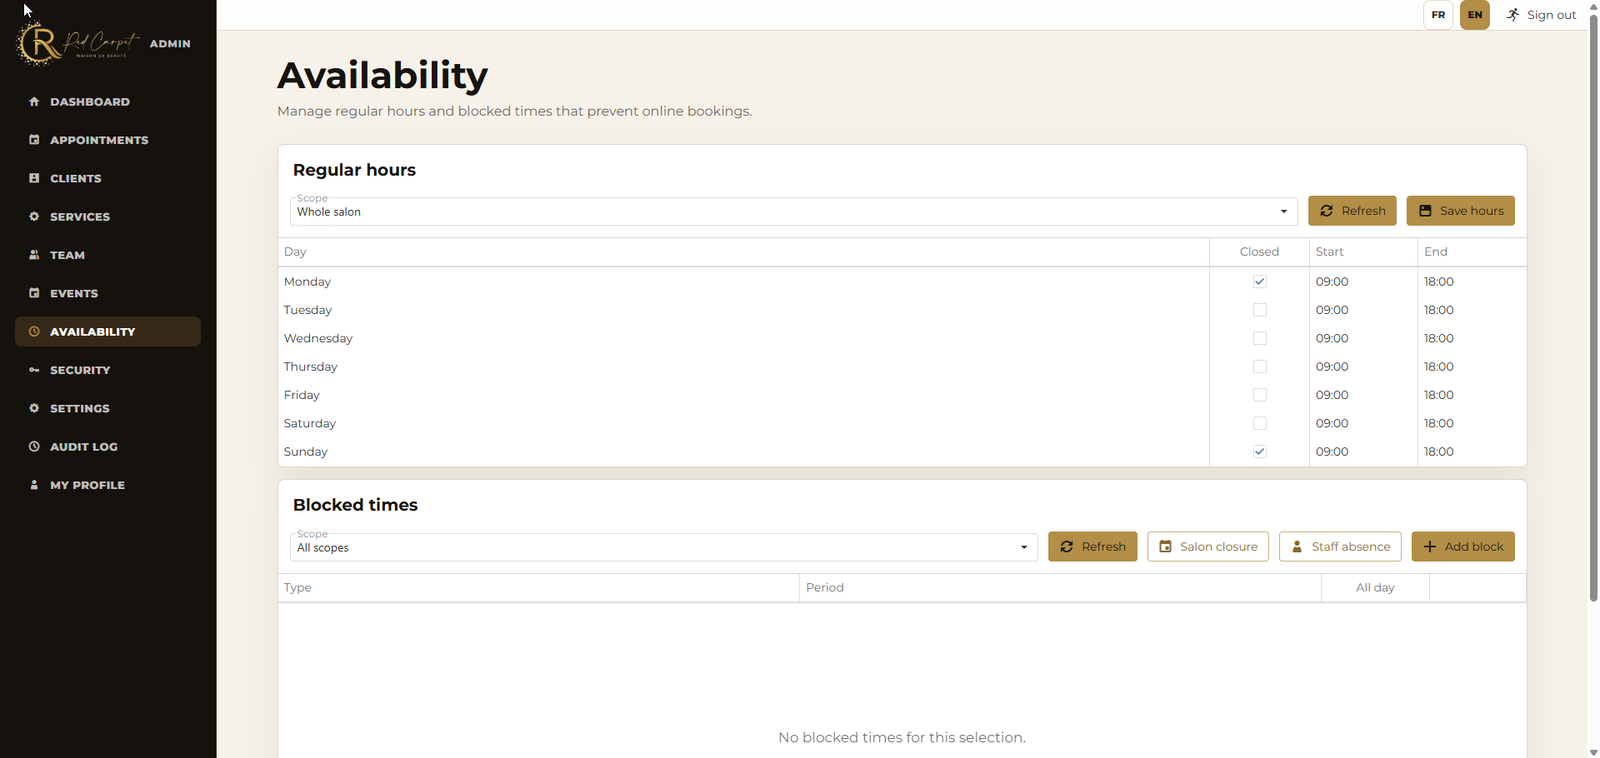Click the Sign out link
The height and width of the screenshot is (758, 1600).
(1541, 15)
